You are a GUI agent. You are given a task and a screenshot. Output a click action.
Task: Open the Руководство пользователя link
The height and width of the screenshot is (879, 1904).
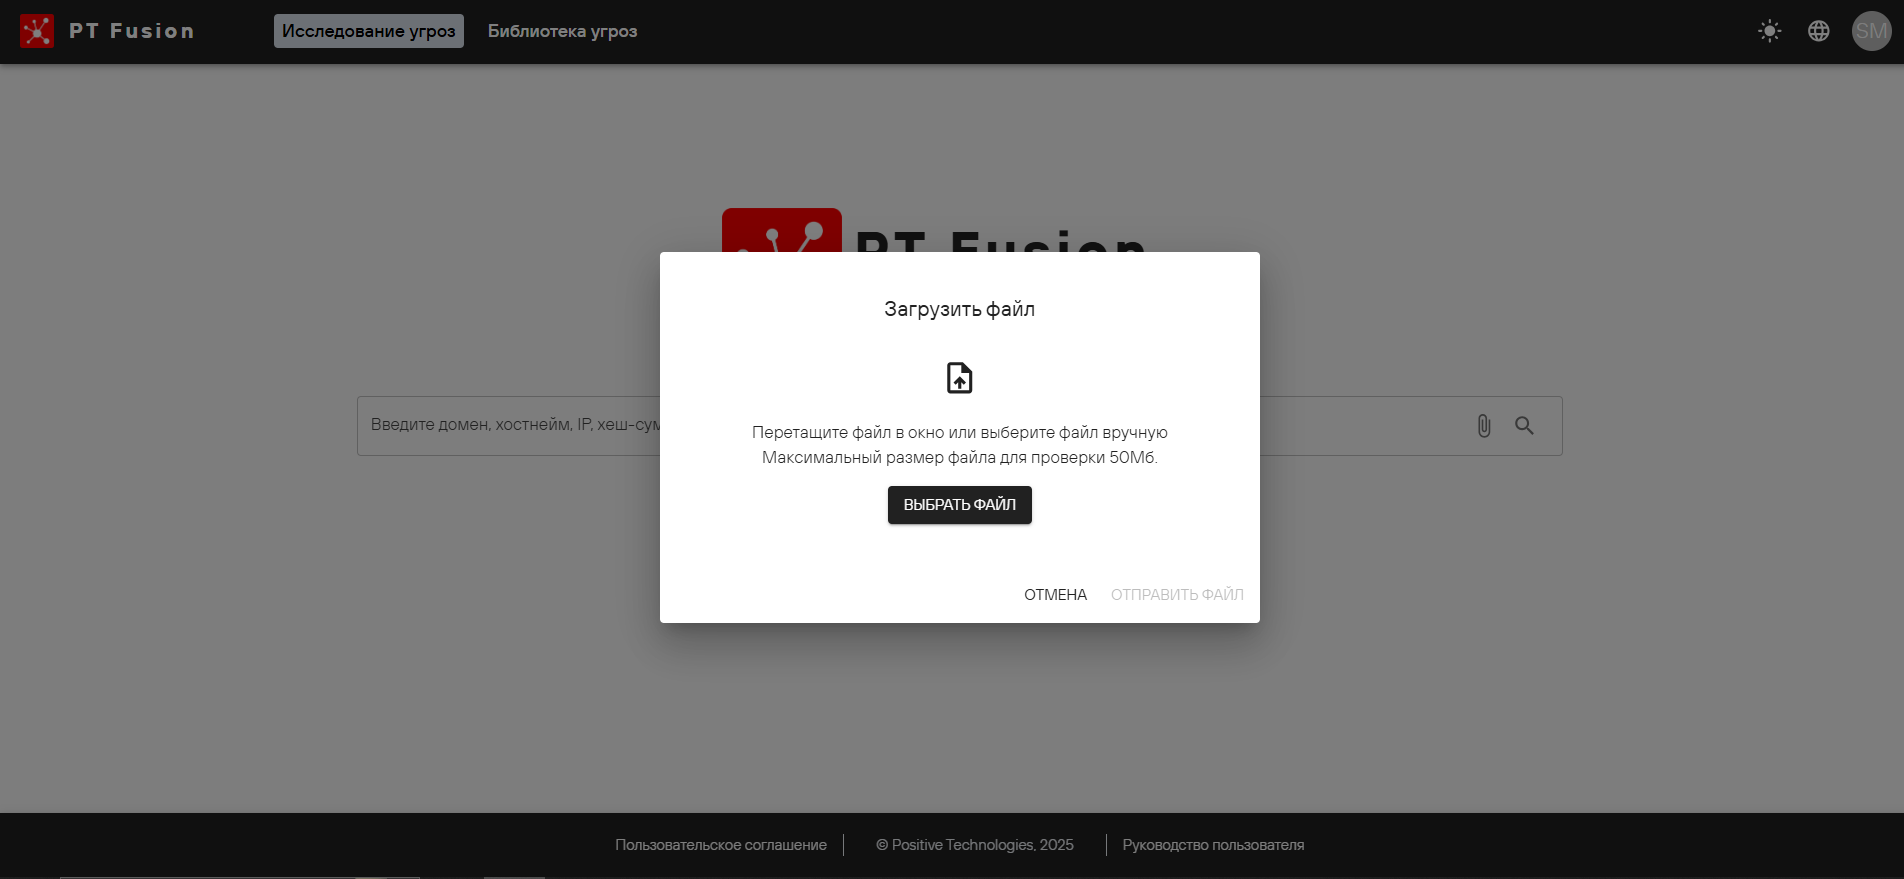point(1212,845)
